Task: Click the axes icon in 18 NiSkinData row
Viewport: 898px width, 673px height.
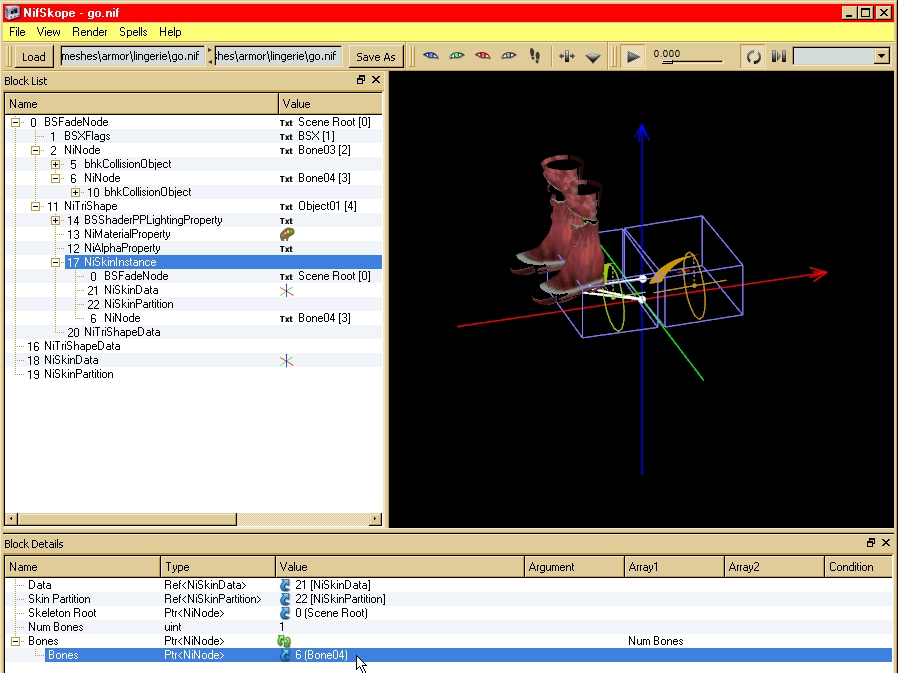Action: [x=287, y=360]
